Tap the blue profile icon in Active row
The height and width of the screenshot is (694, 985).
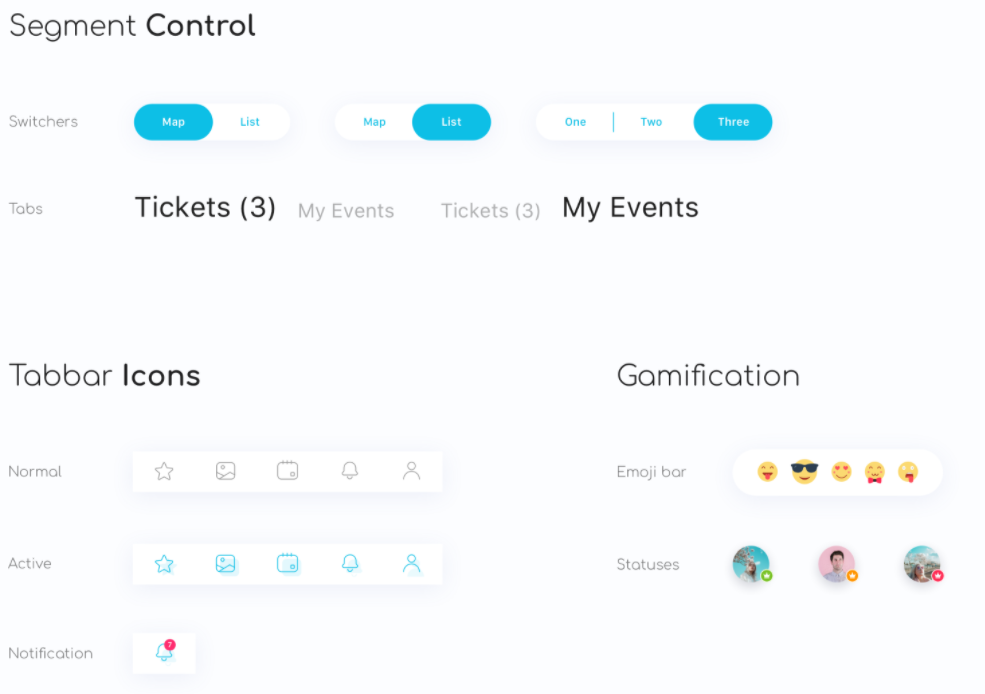[411, 563]
